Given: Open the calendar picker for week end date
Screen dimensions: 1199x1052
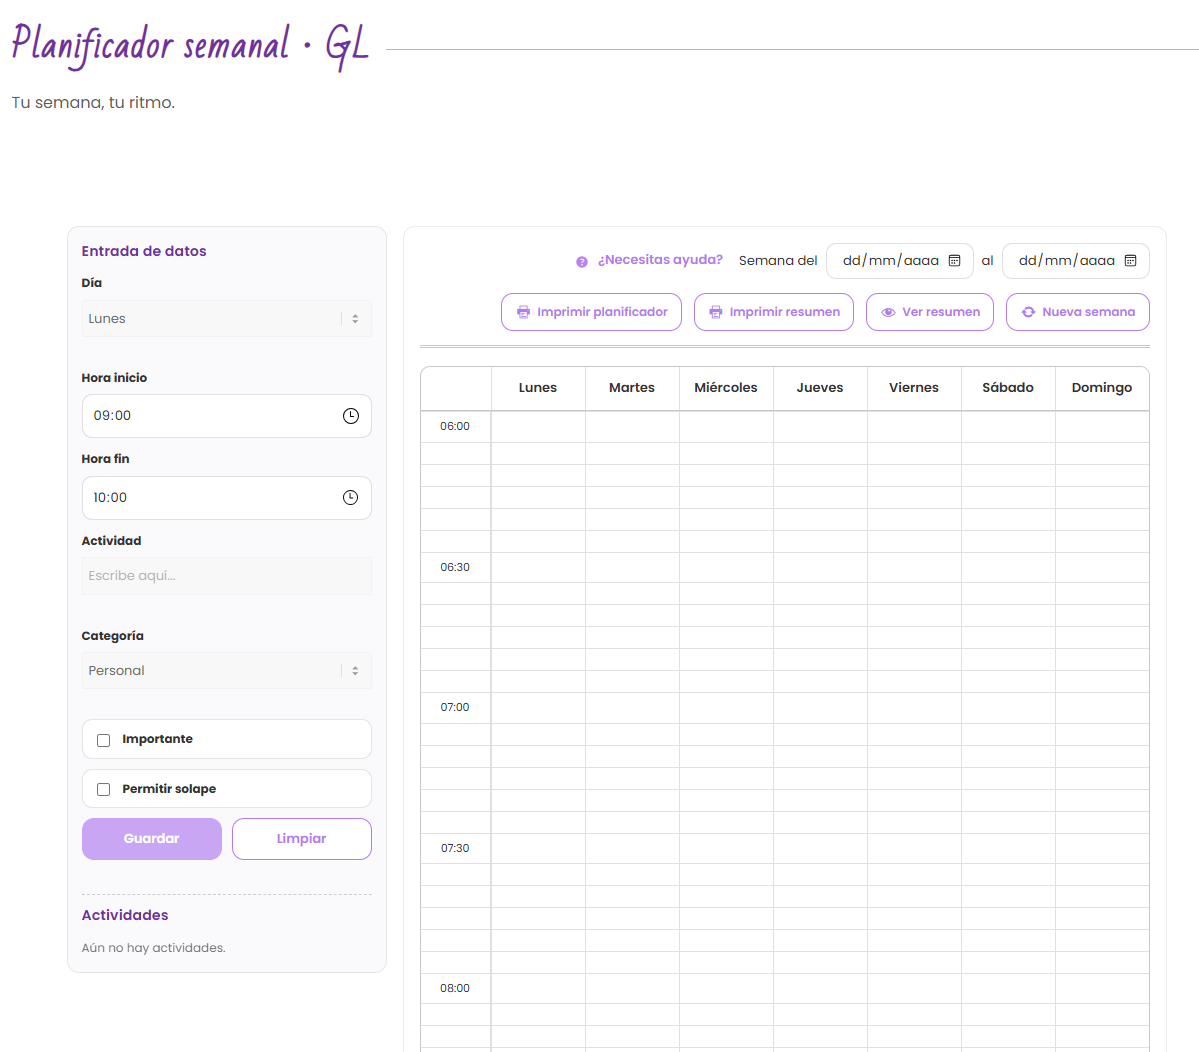Looking at the screenshot, I should [1130, 261].
